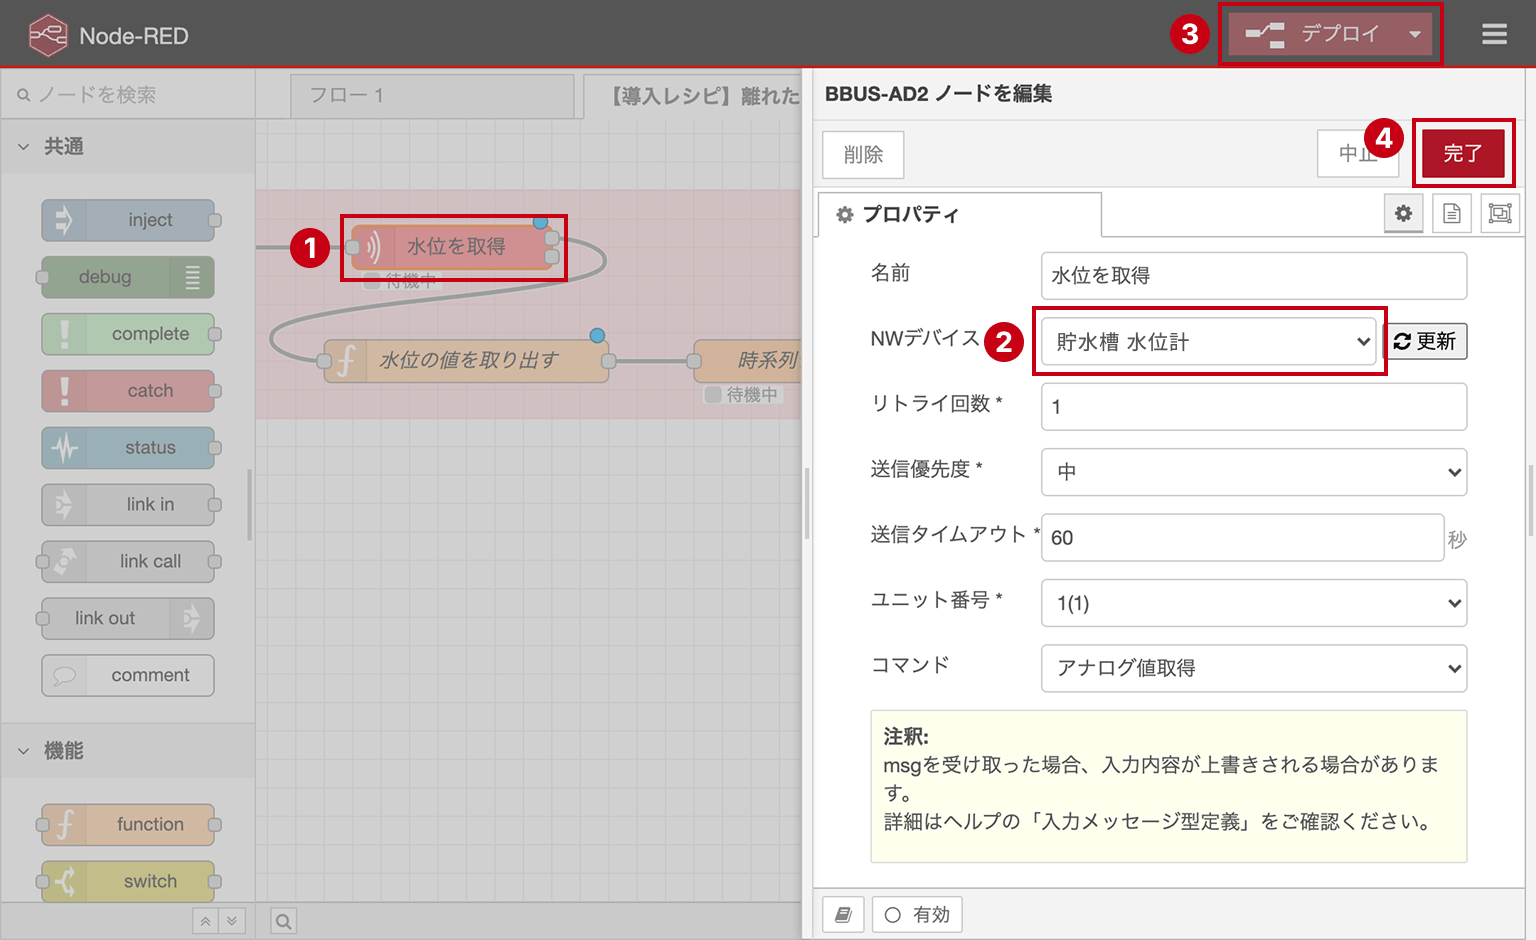Switch to the フロー 1 tab
Viewport: 1536px width, 940px height.
point(432,96)
